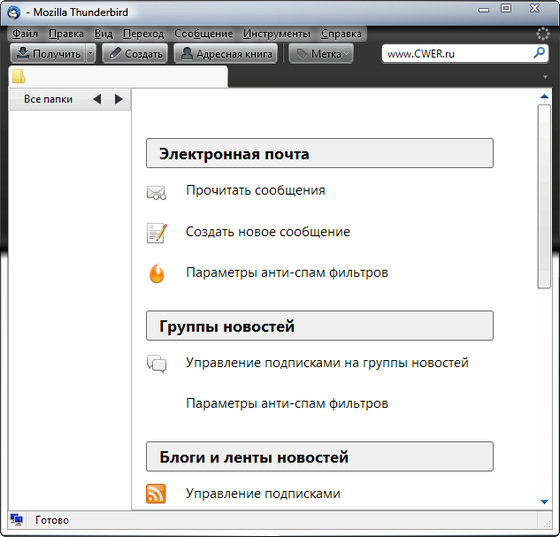The image size is (560, 537).
Task: Click the newsgroup subscriptions chat bubbles icon
Action: tap(156, 363)
